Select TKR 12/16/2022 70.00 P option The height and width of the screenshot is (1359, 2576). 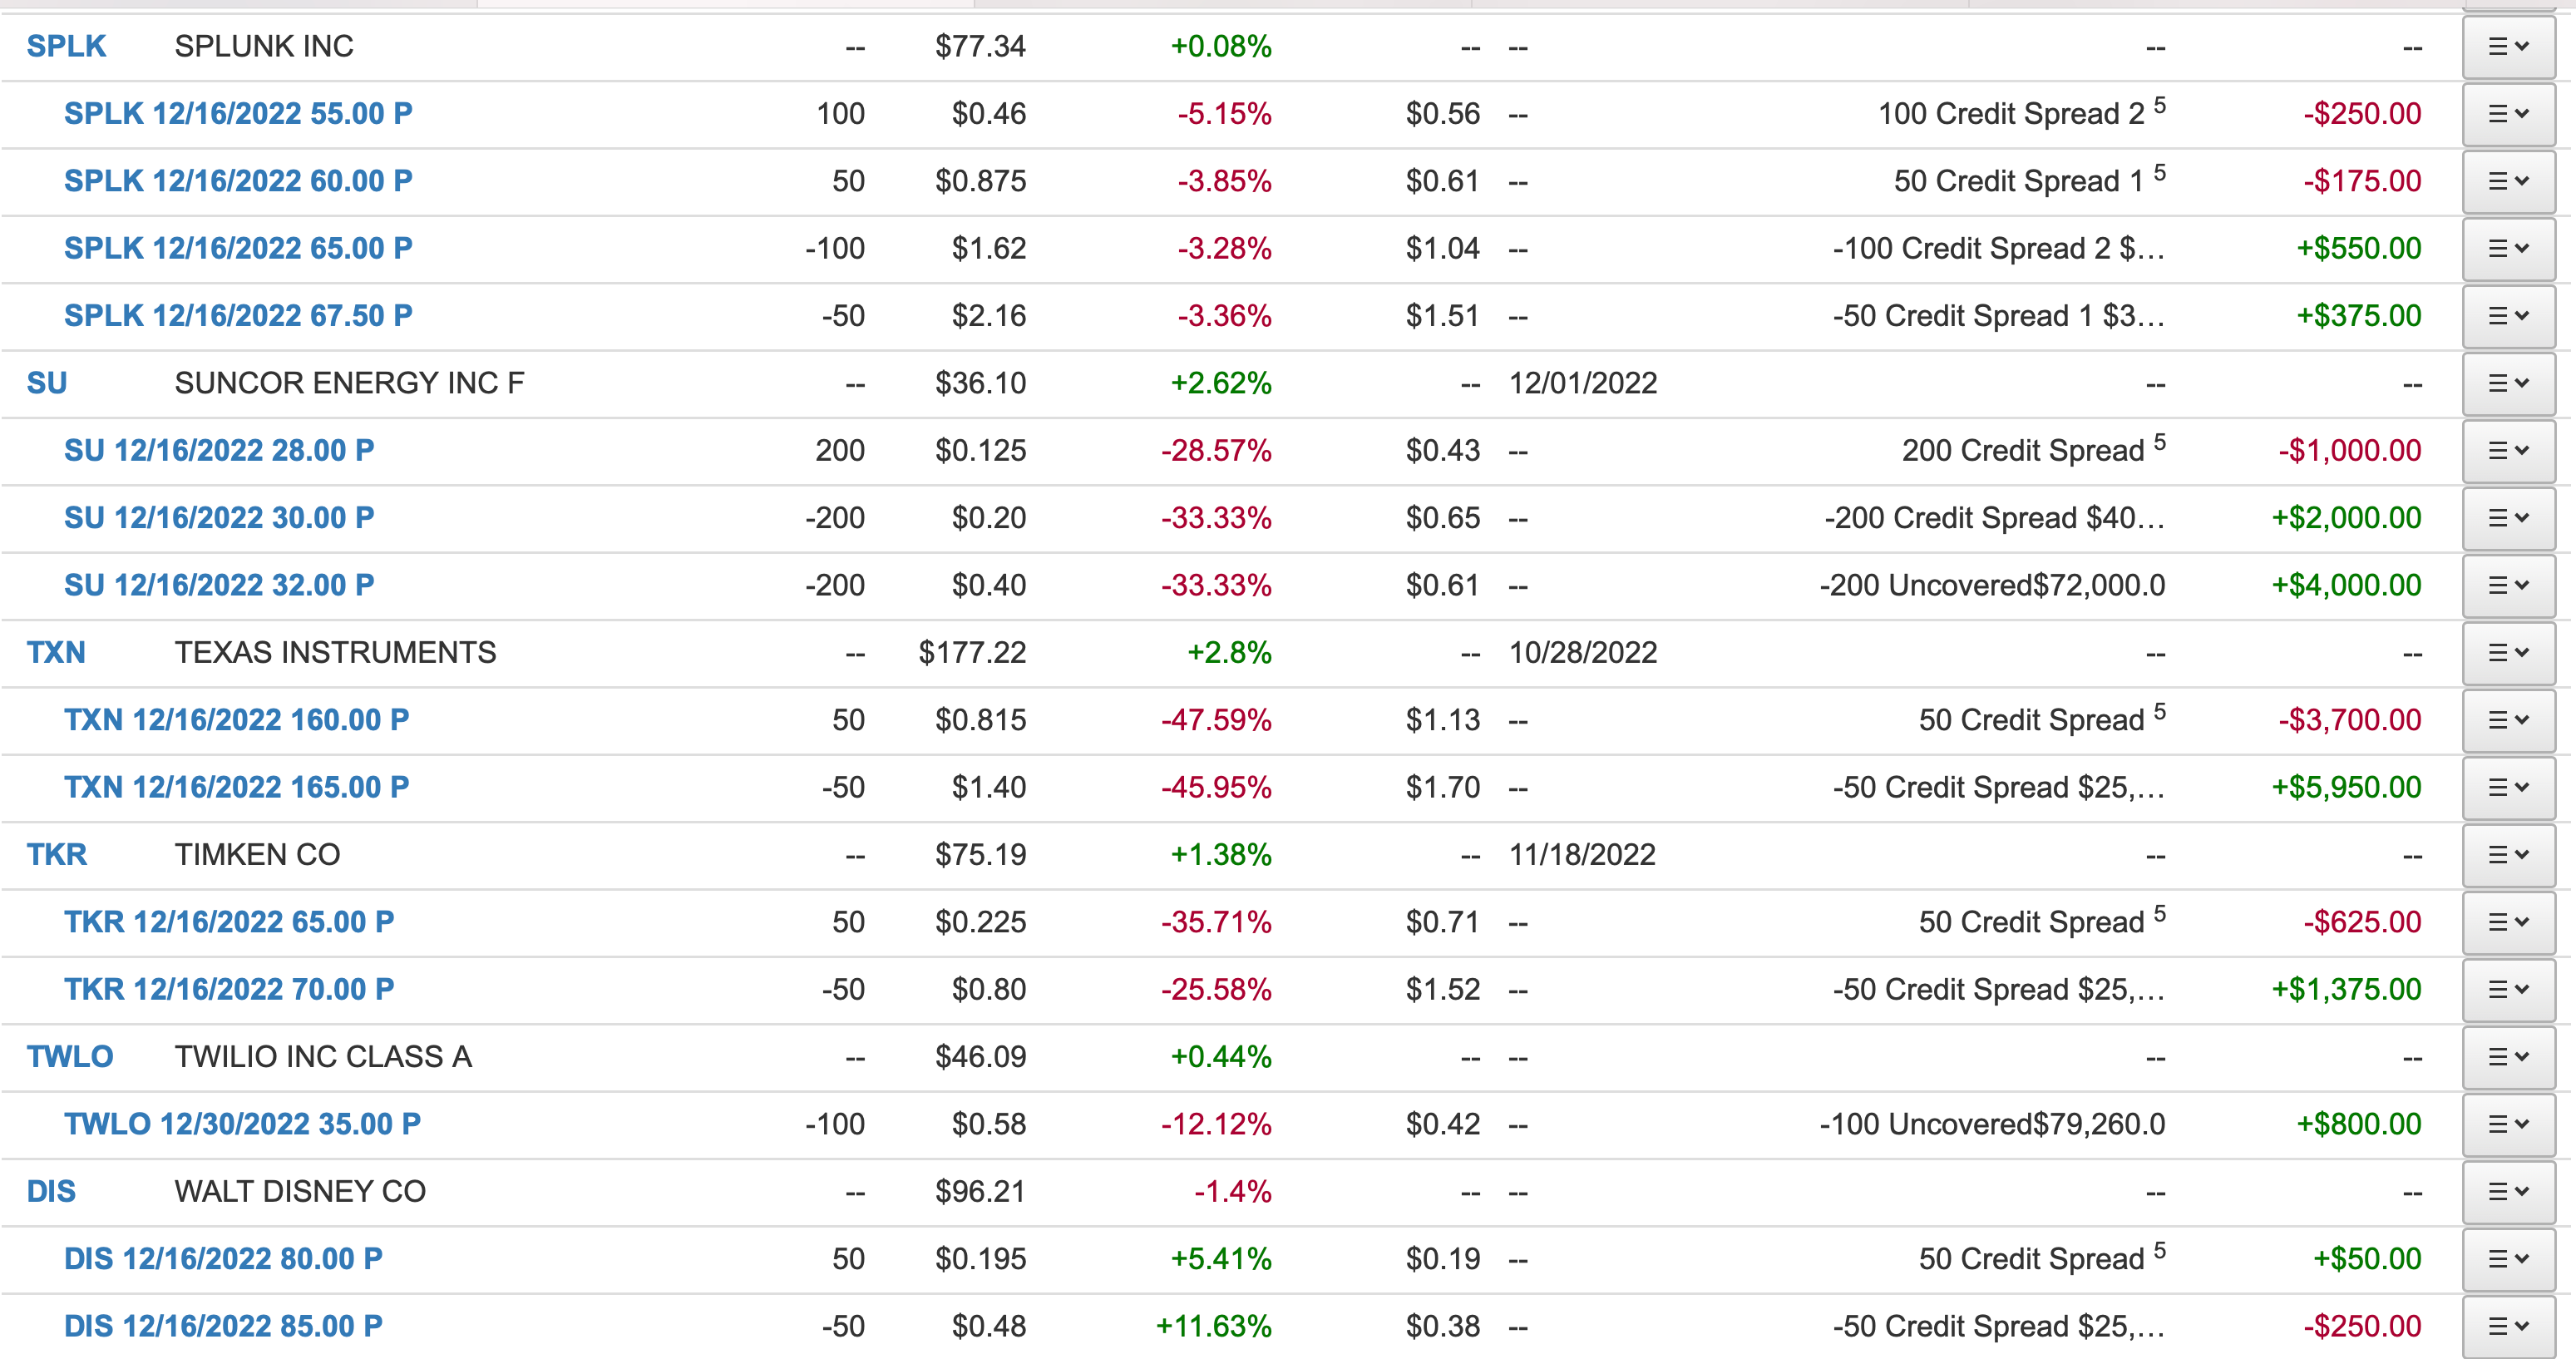pos(229,990)
